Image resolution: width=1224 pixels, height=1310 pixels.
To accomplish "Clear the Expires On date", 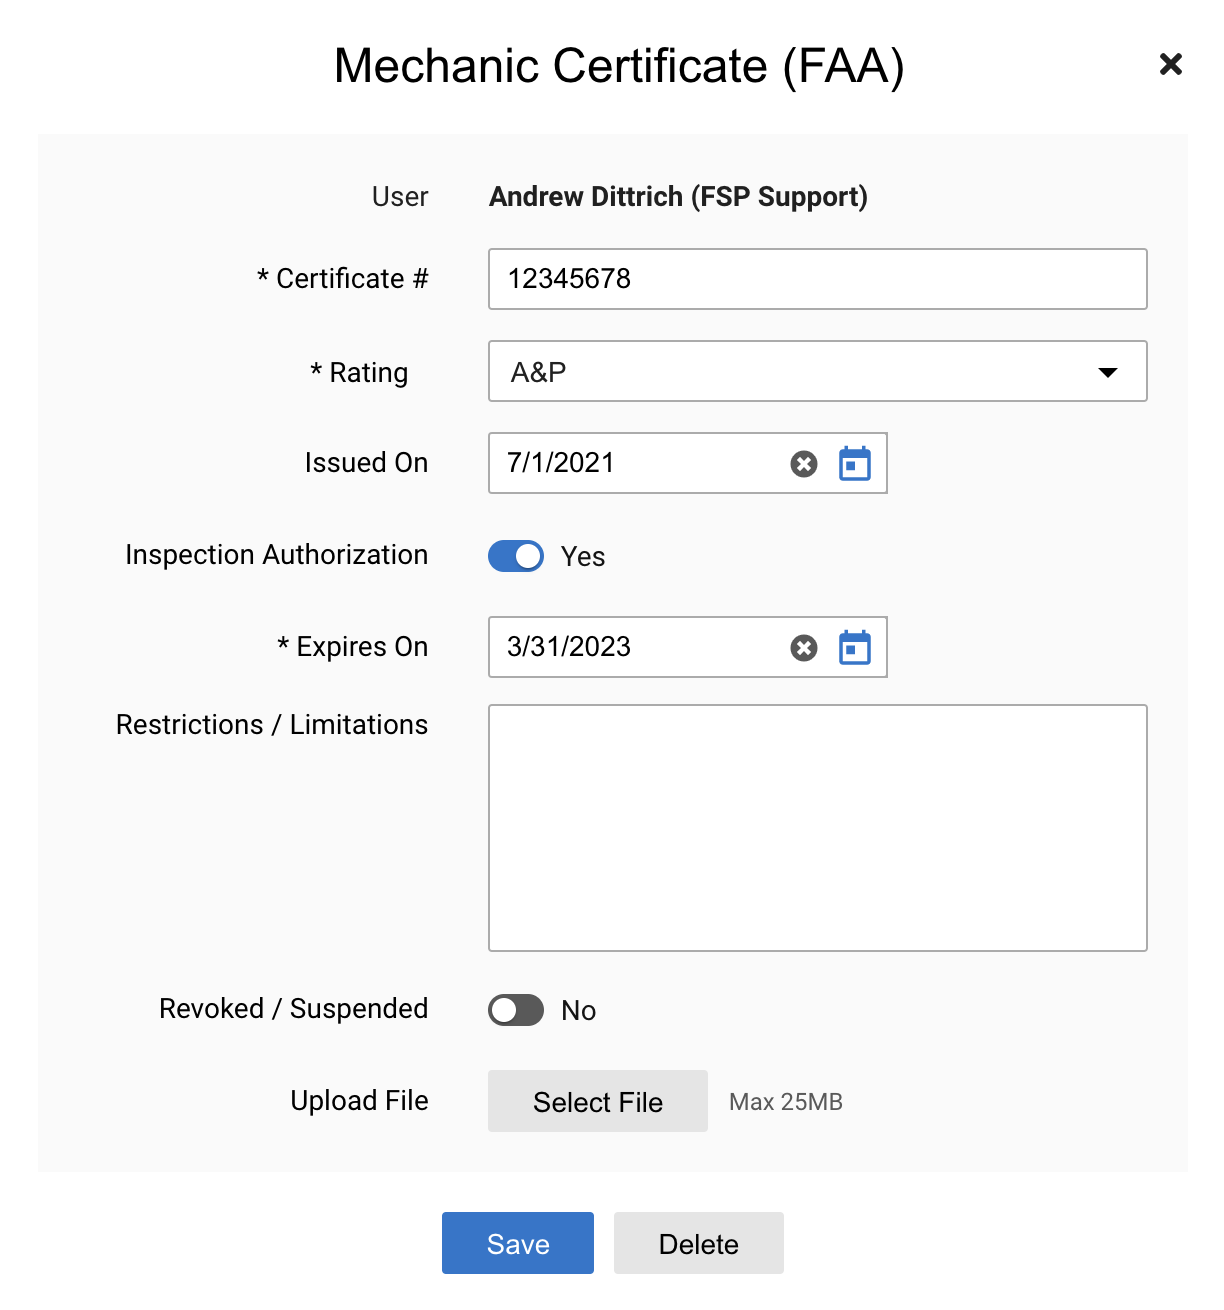I will [x=804, y=648].
